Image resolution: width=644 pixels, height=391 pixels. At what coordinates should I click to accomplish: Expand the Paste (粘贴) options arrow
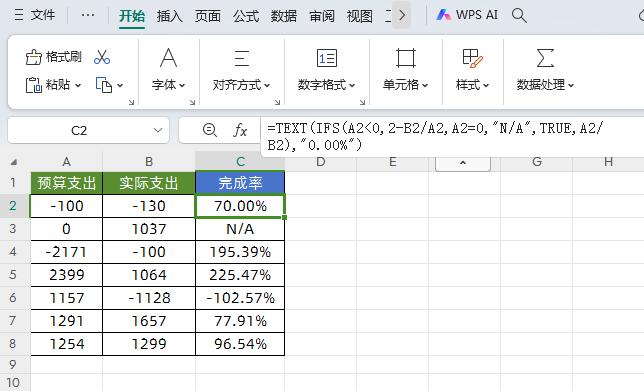coord(78,85)
